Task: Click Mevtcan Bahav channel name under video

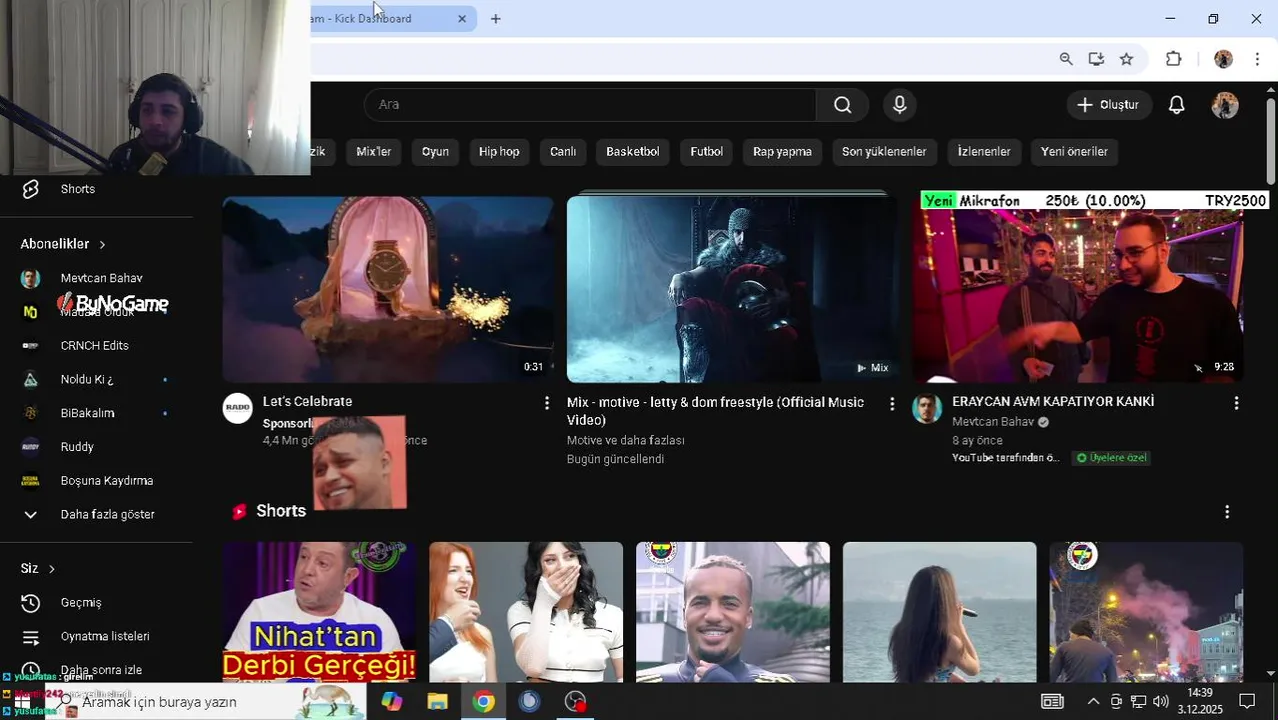Action: tap(993, 422)
